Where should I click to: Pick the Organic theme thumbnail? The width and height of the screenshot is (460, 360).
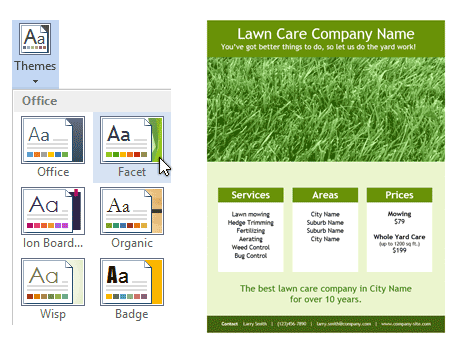(132, 211)
